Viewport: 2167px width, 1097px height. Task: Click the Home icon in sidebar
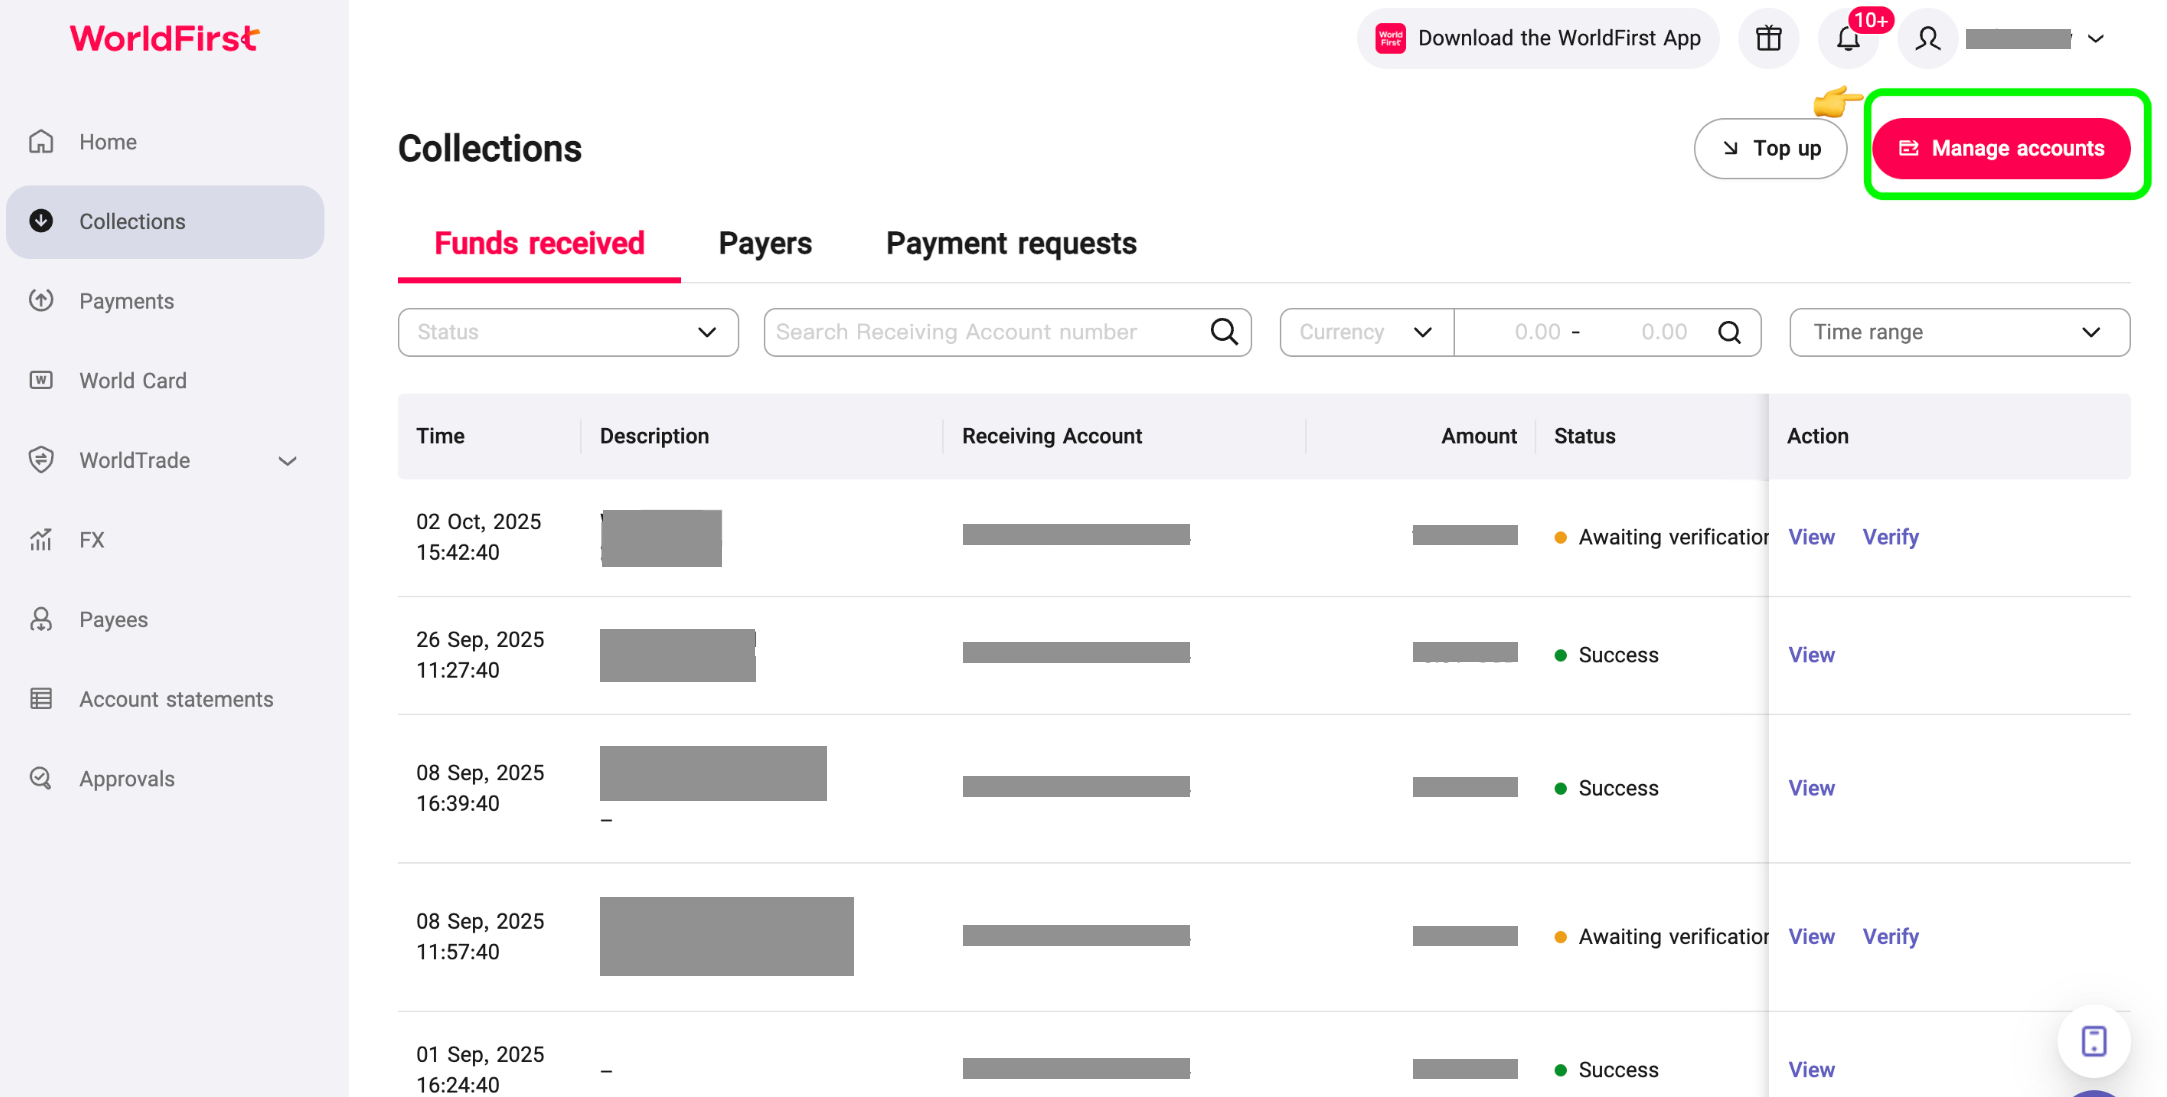[x=41, y=142]
